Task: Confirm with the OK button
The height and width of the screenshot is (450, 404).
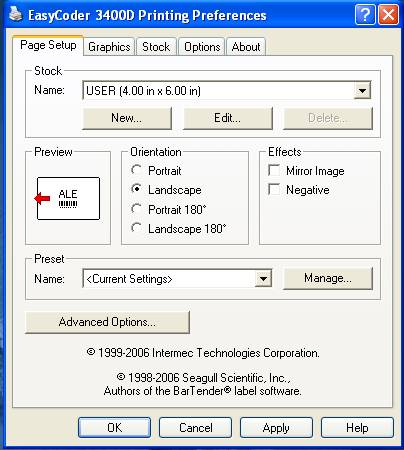Action: [114, 428]
